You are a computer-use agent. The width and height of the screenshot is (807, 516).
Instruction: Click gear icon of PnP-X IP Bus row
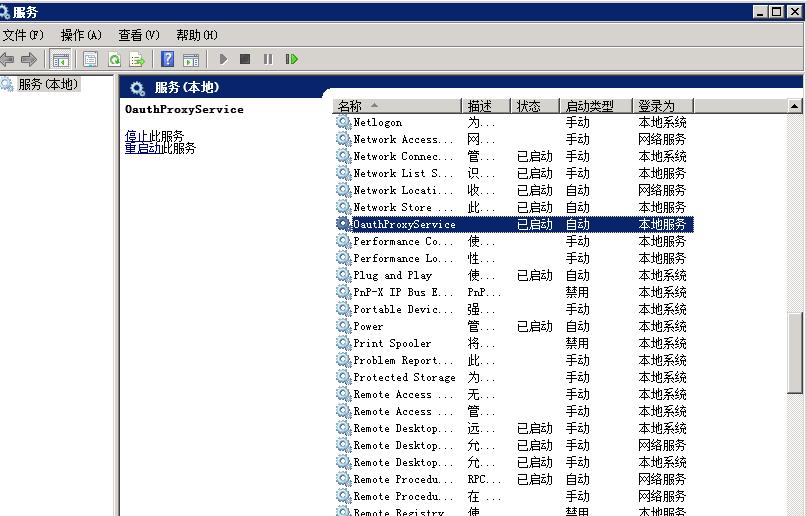pyautogui.click(x=343, y=292)
